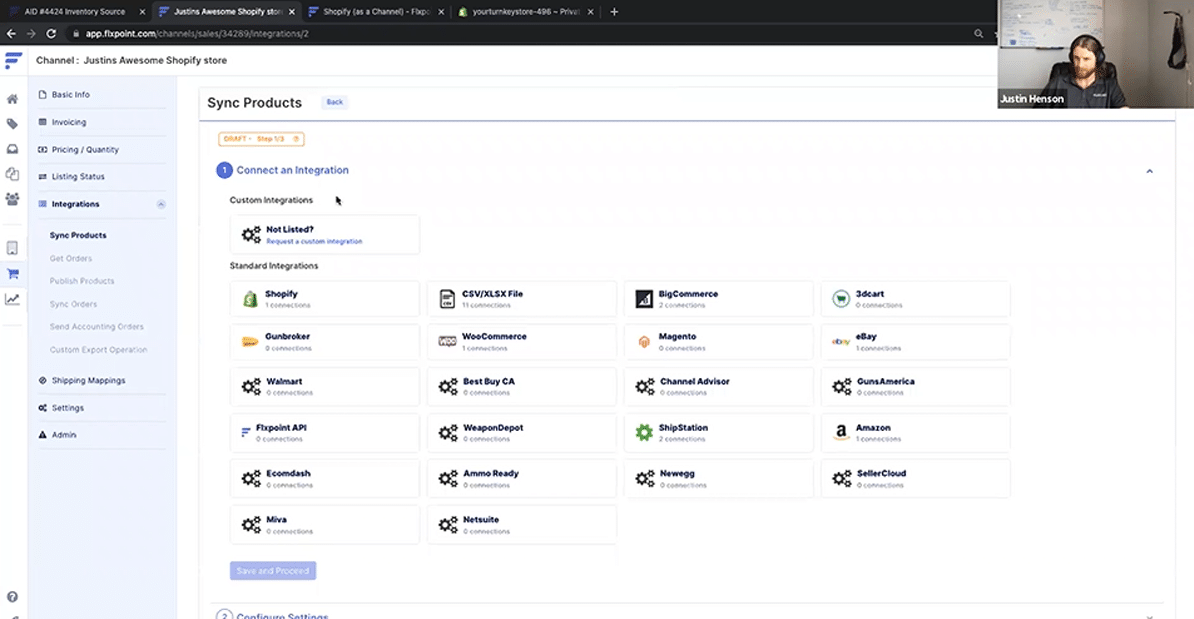Select the SellerCloud integration
1194x619 pixels.
[915, 479]
